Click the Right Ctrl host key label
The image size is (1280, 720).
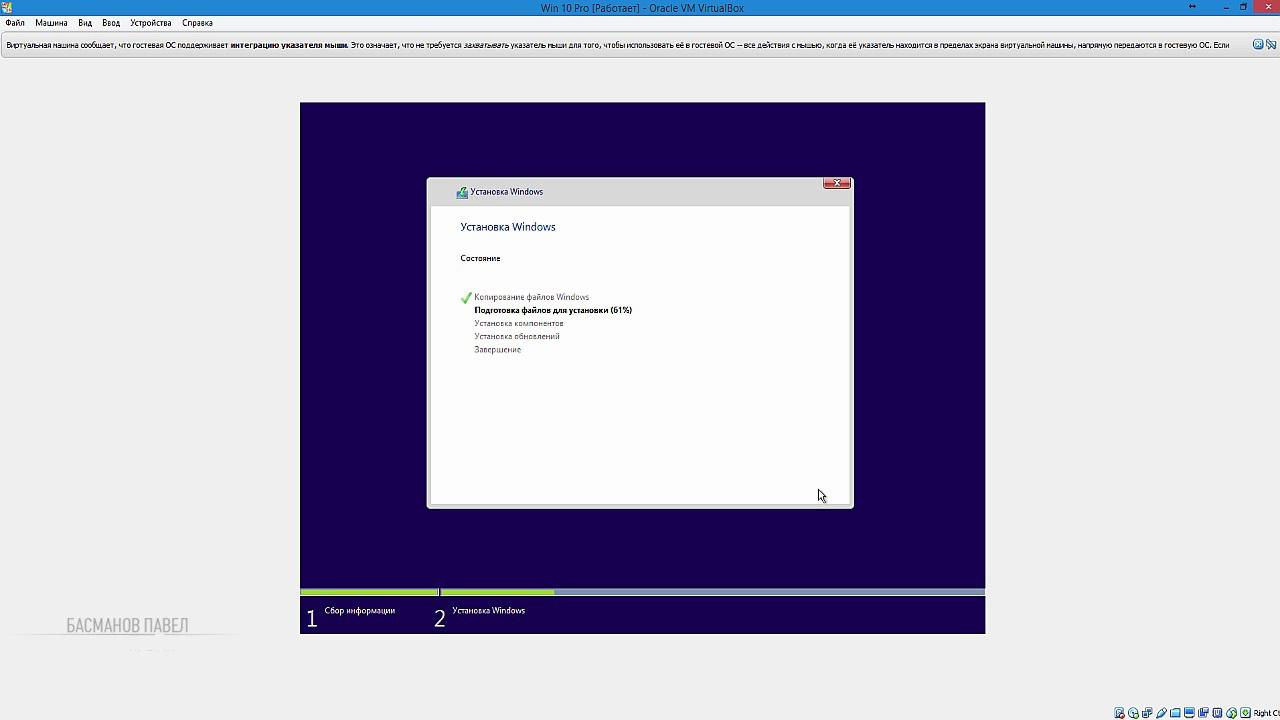click(1266, 713)
